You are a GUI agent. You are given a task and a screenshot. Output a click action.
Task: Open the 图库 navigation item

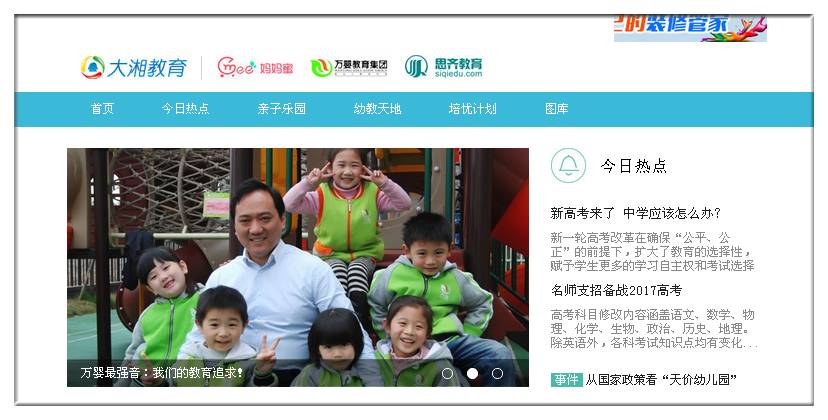pyautogui.click(x=557, y=109)
